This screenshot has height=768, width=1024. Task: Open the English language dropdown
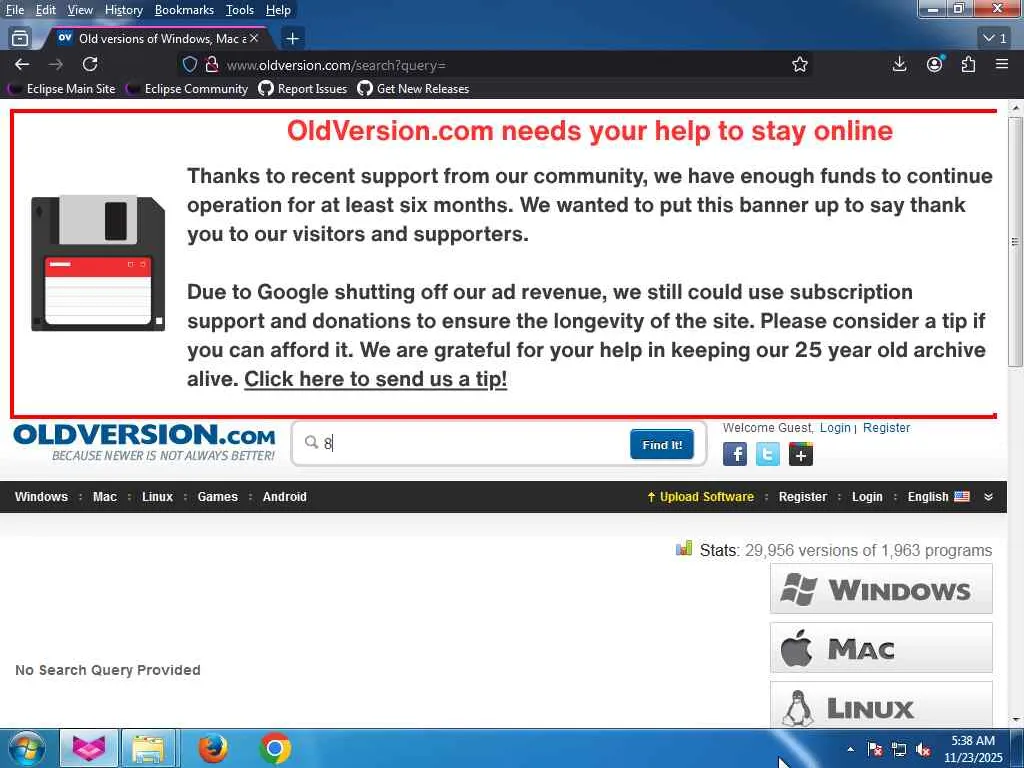938,496
